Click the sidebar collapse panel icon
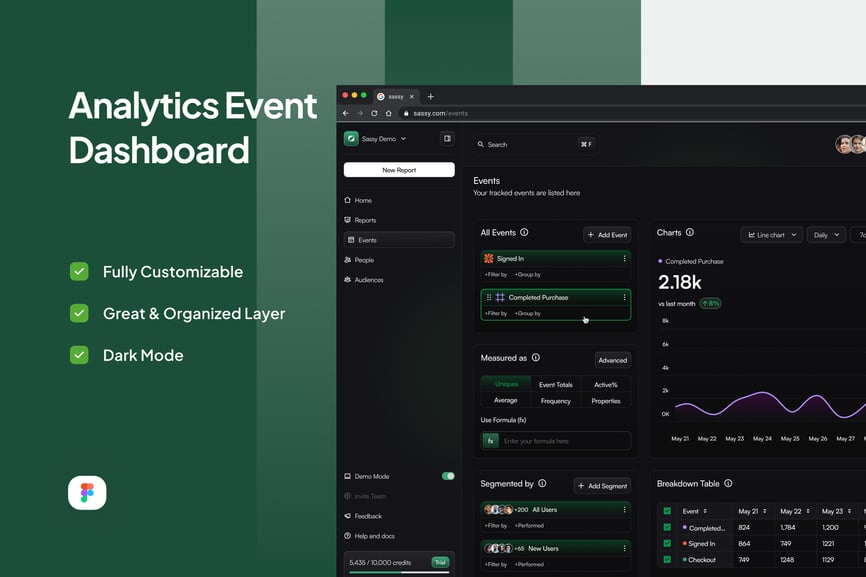Viewport: 866px width, 577px height. tap(447, 139)
